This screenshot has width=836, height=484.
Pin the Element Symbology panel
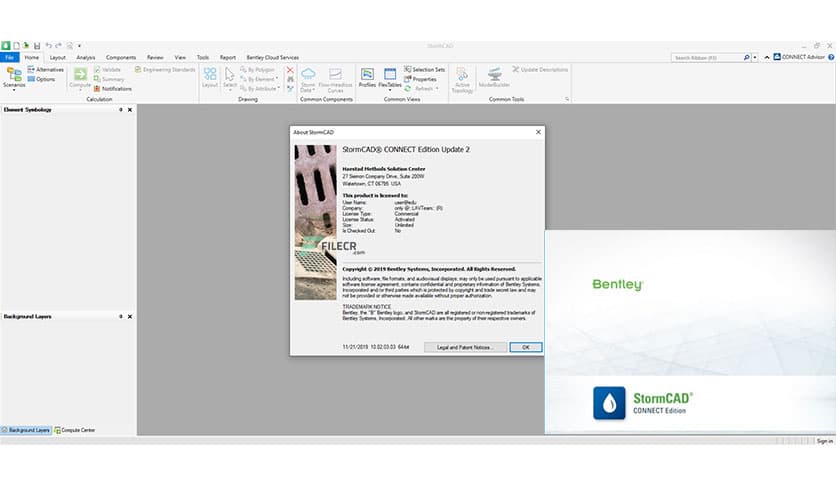[121, 109]
